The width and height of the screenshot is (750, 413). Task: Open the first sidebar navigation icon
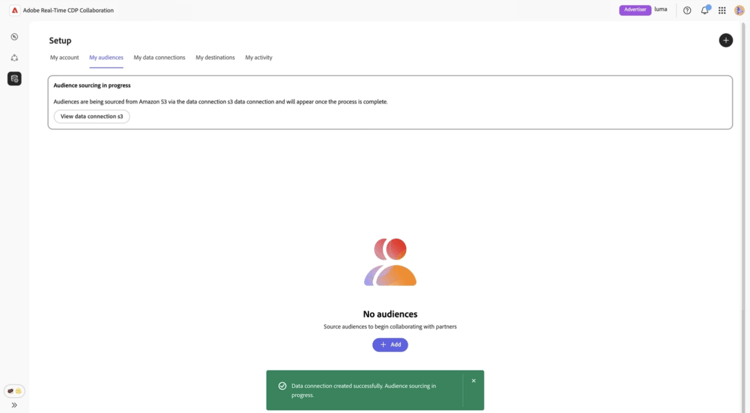pos(14,37)
